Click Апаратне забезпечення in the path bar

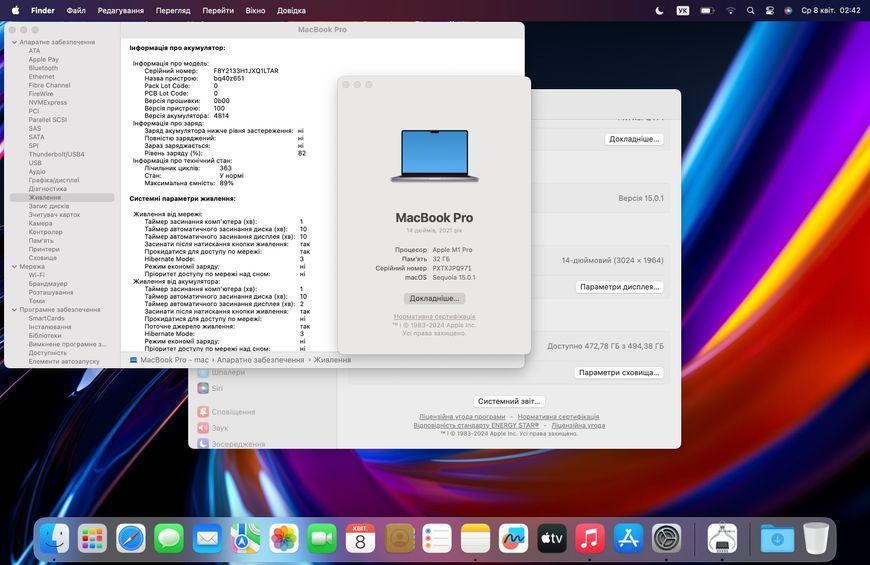(x=260, y=360)
